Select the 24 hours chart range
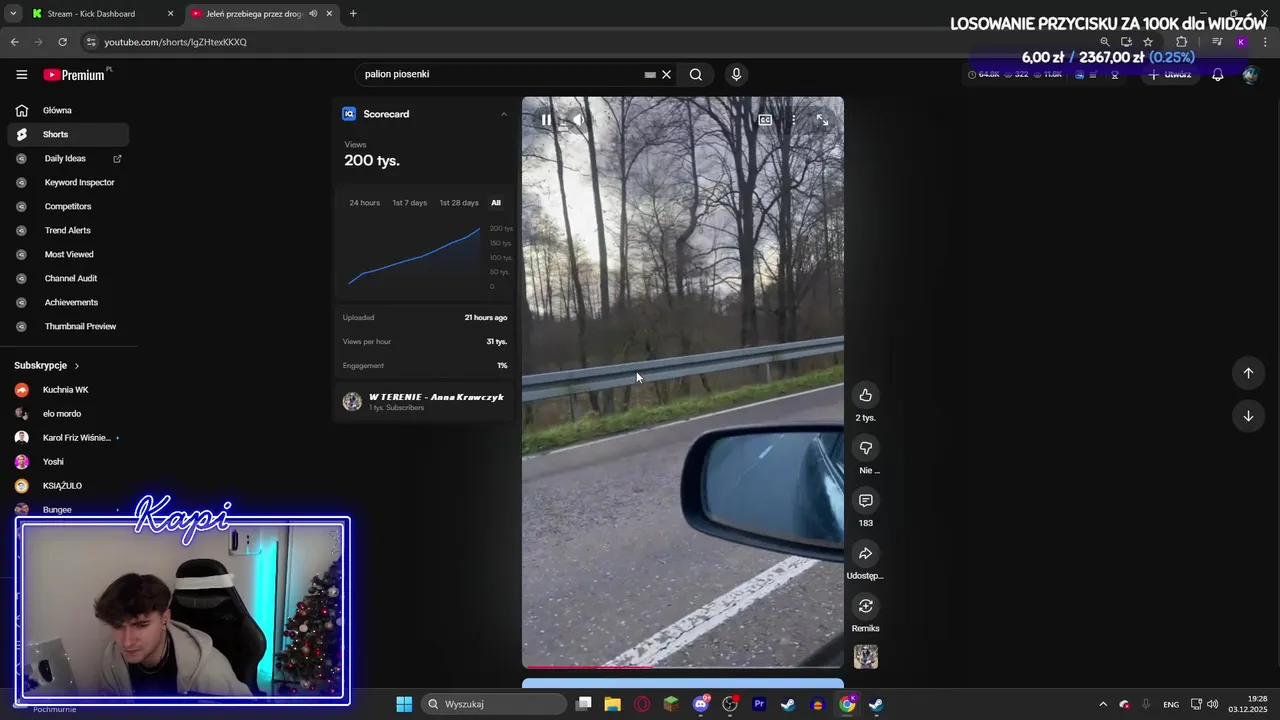The width and height of the screenshot is (1280, 720). pos(364,203)
